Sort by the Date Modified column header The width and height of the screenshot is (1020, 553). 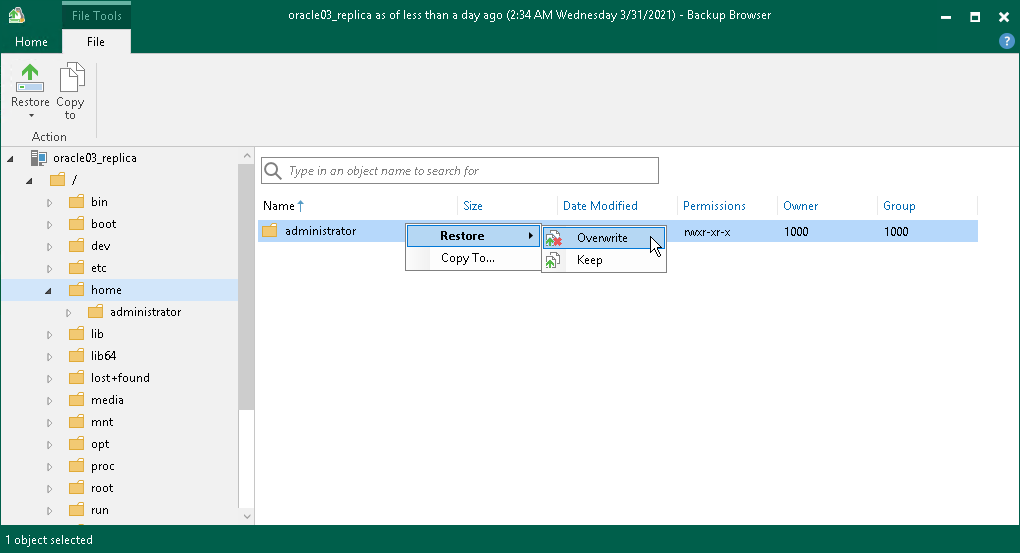pos(600,206)
